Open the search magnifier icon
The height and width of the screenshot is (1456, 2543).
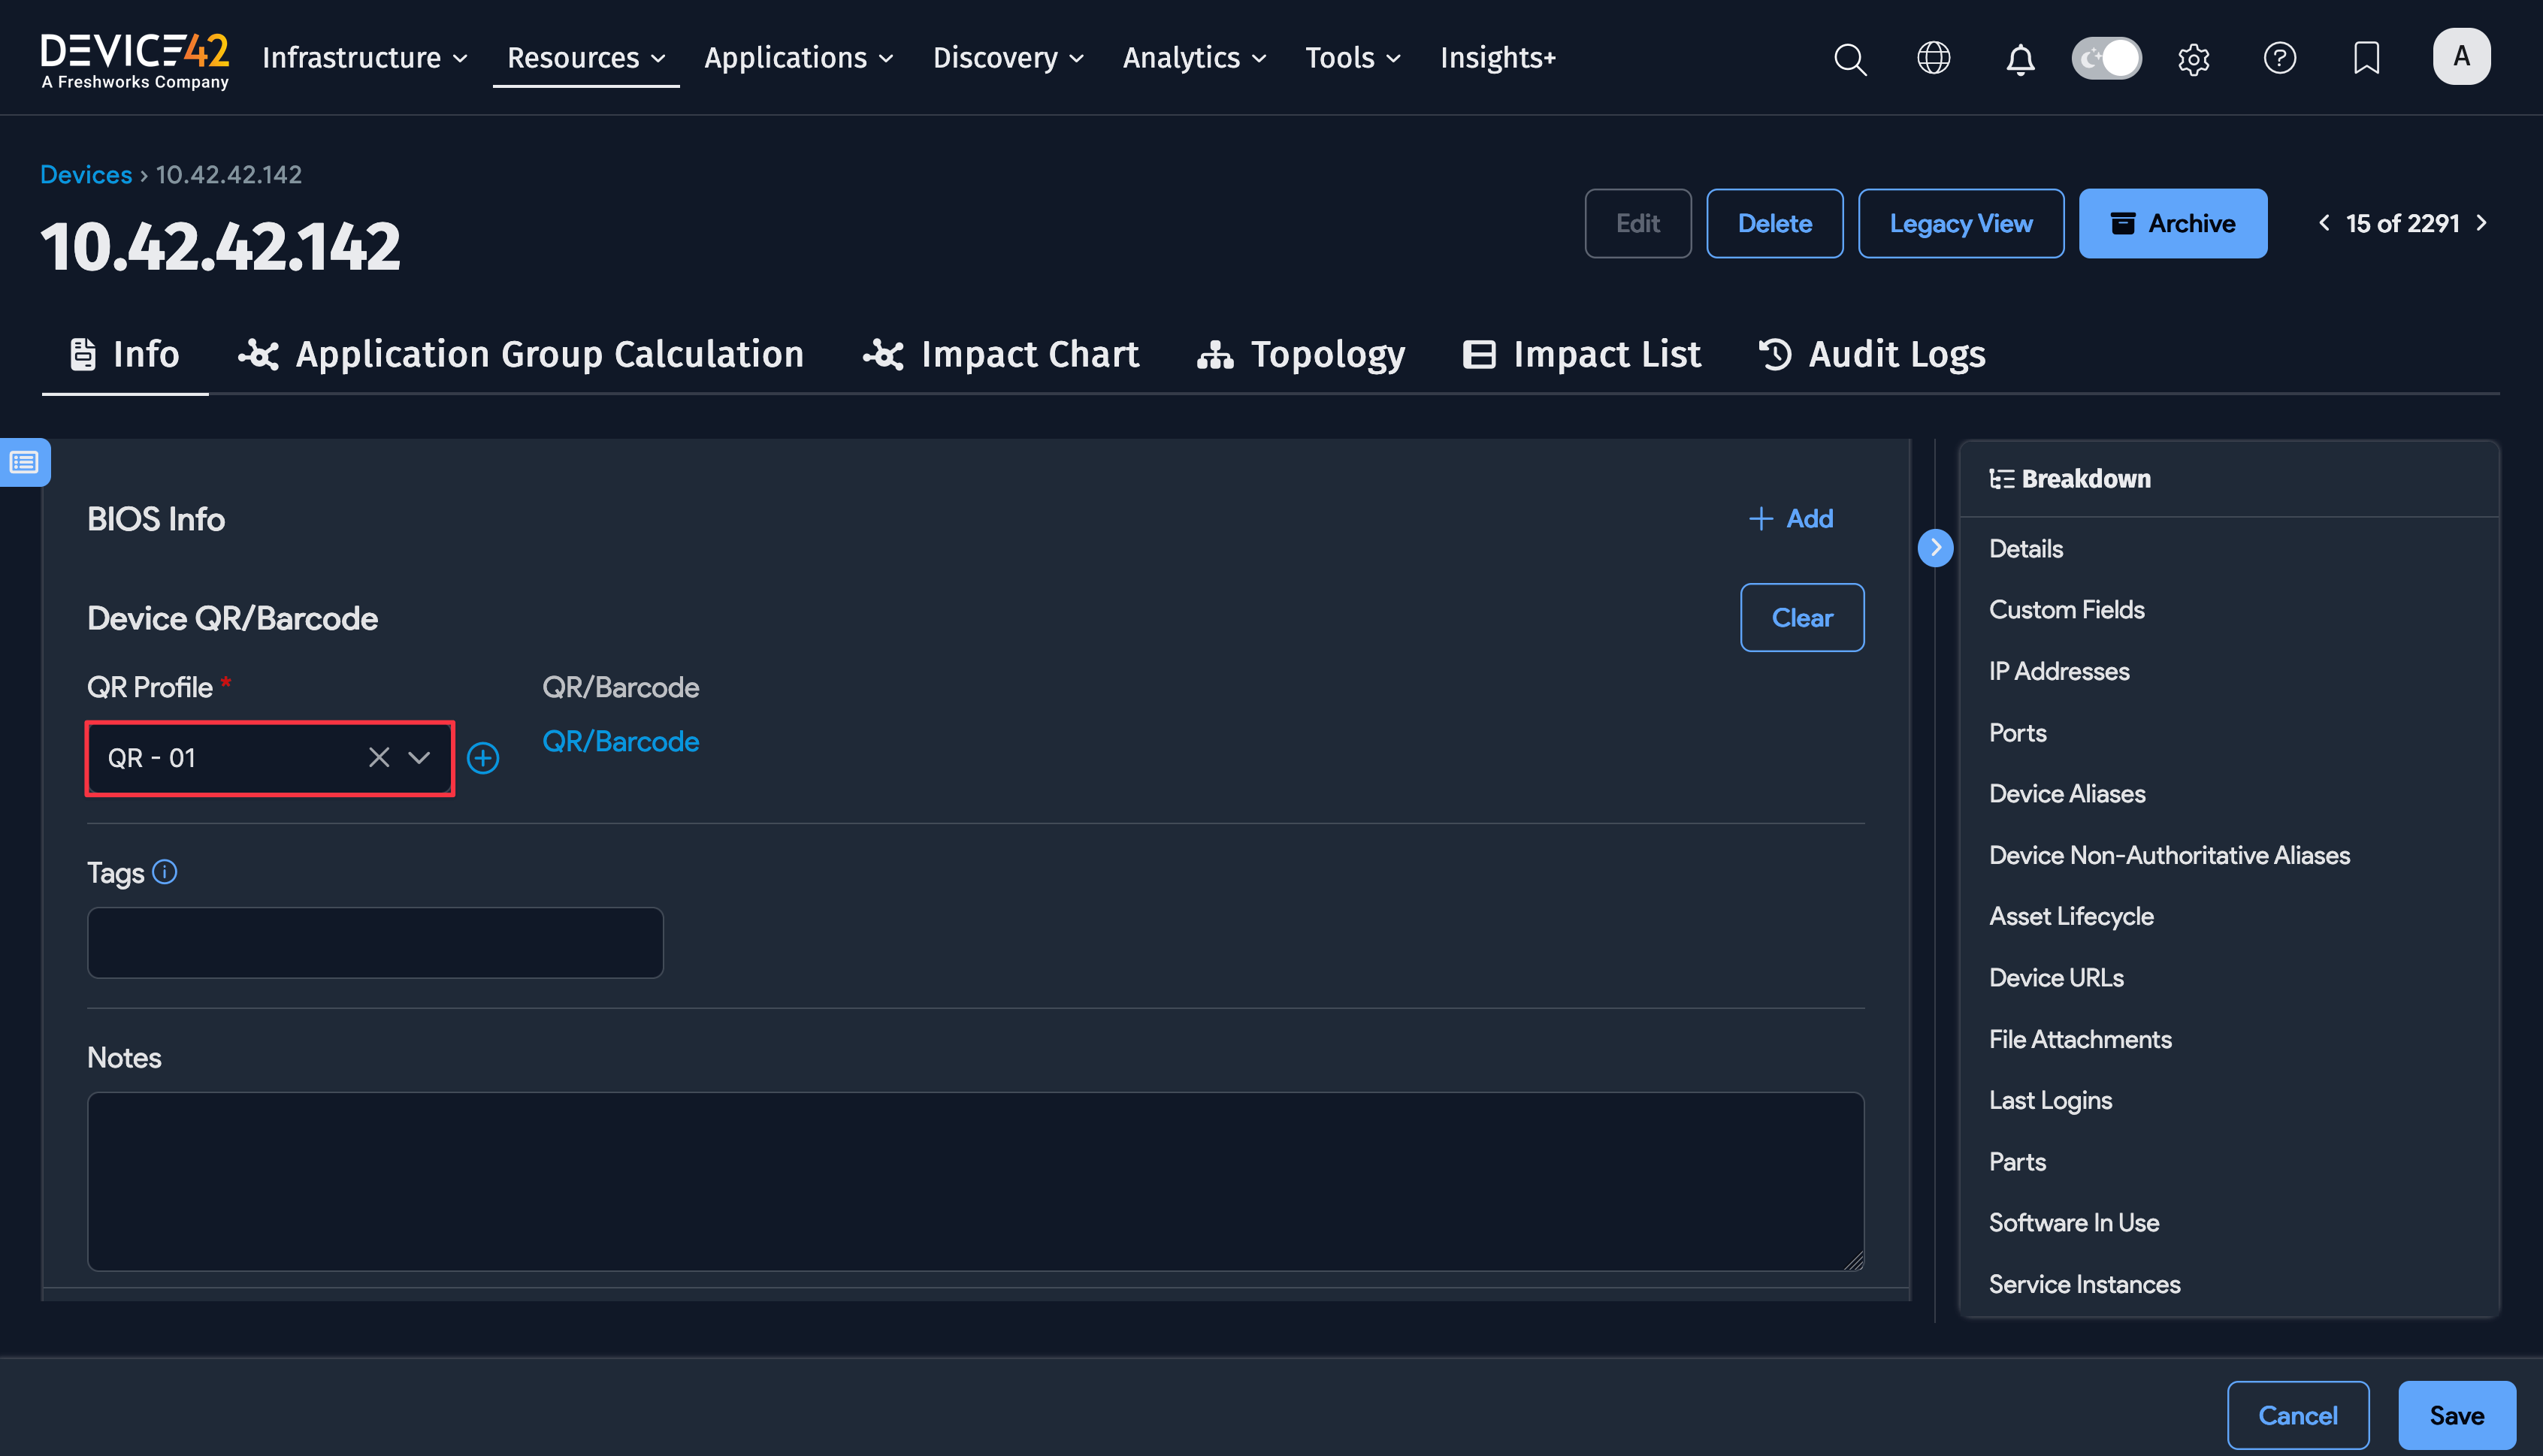(1849, 58)
